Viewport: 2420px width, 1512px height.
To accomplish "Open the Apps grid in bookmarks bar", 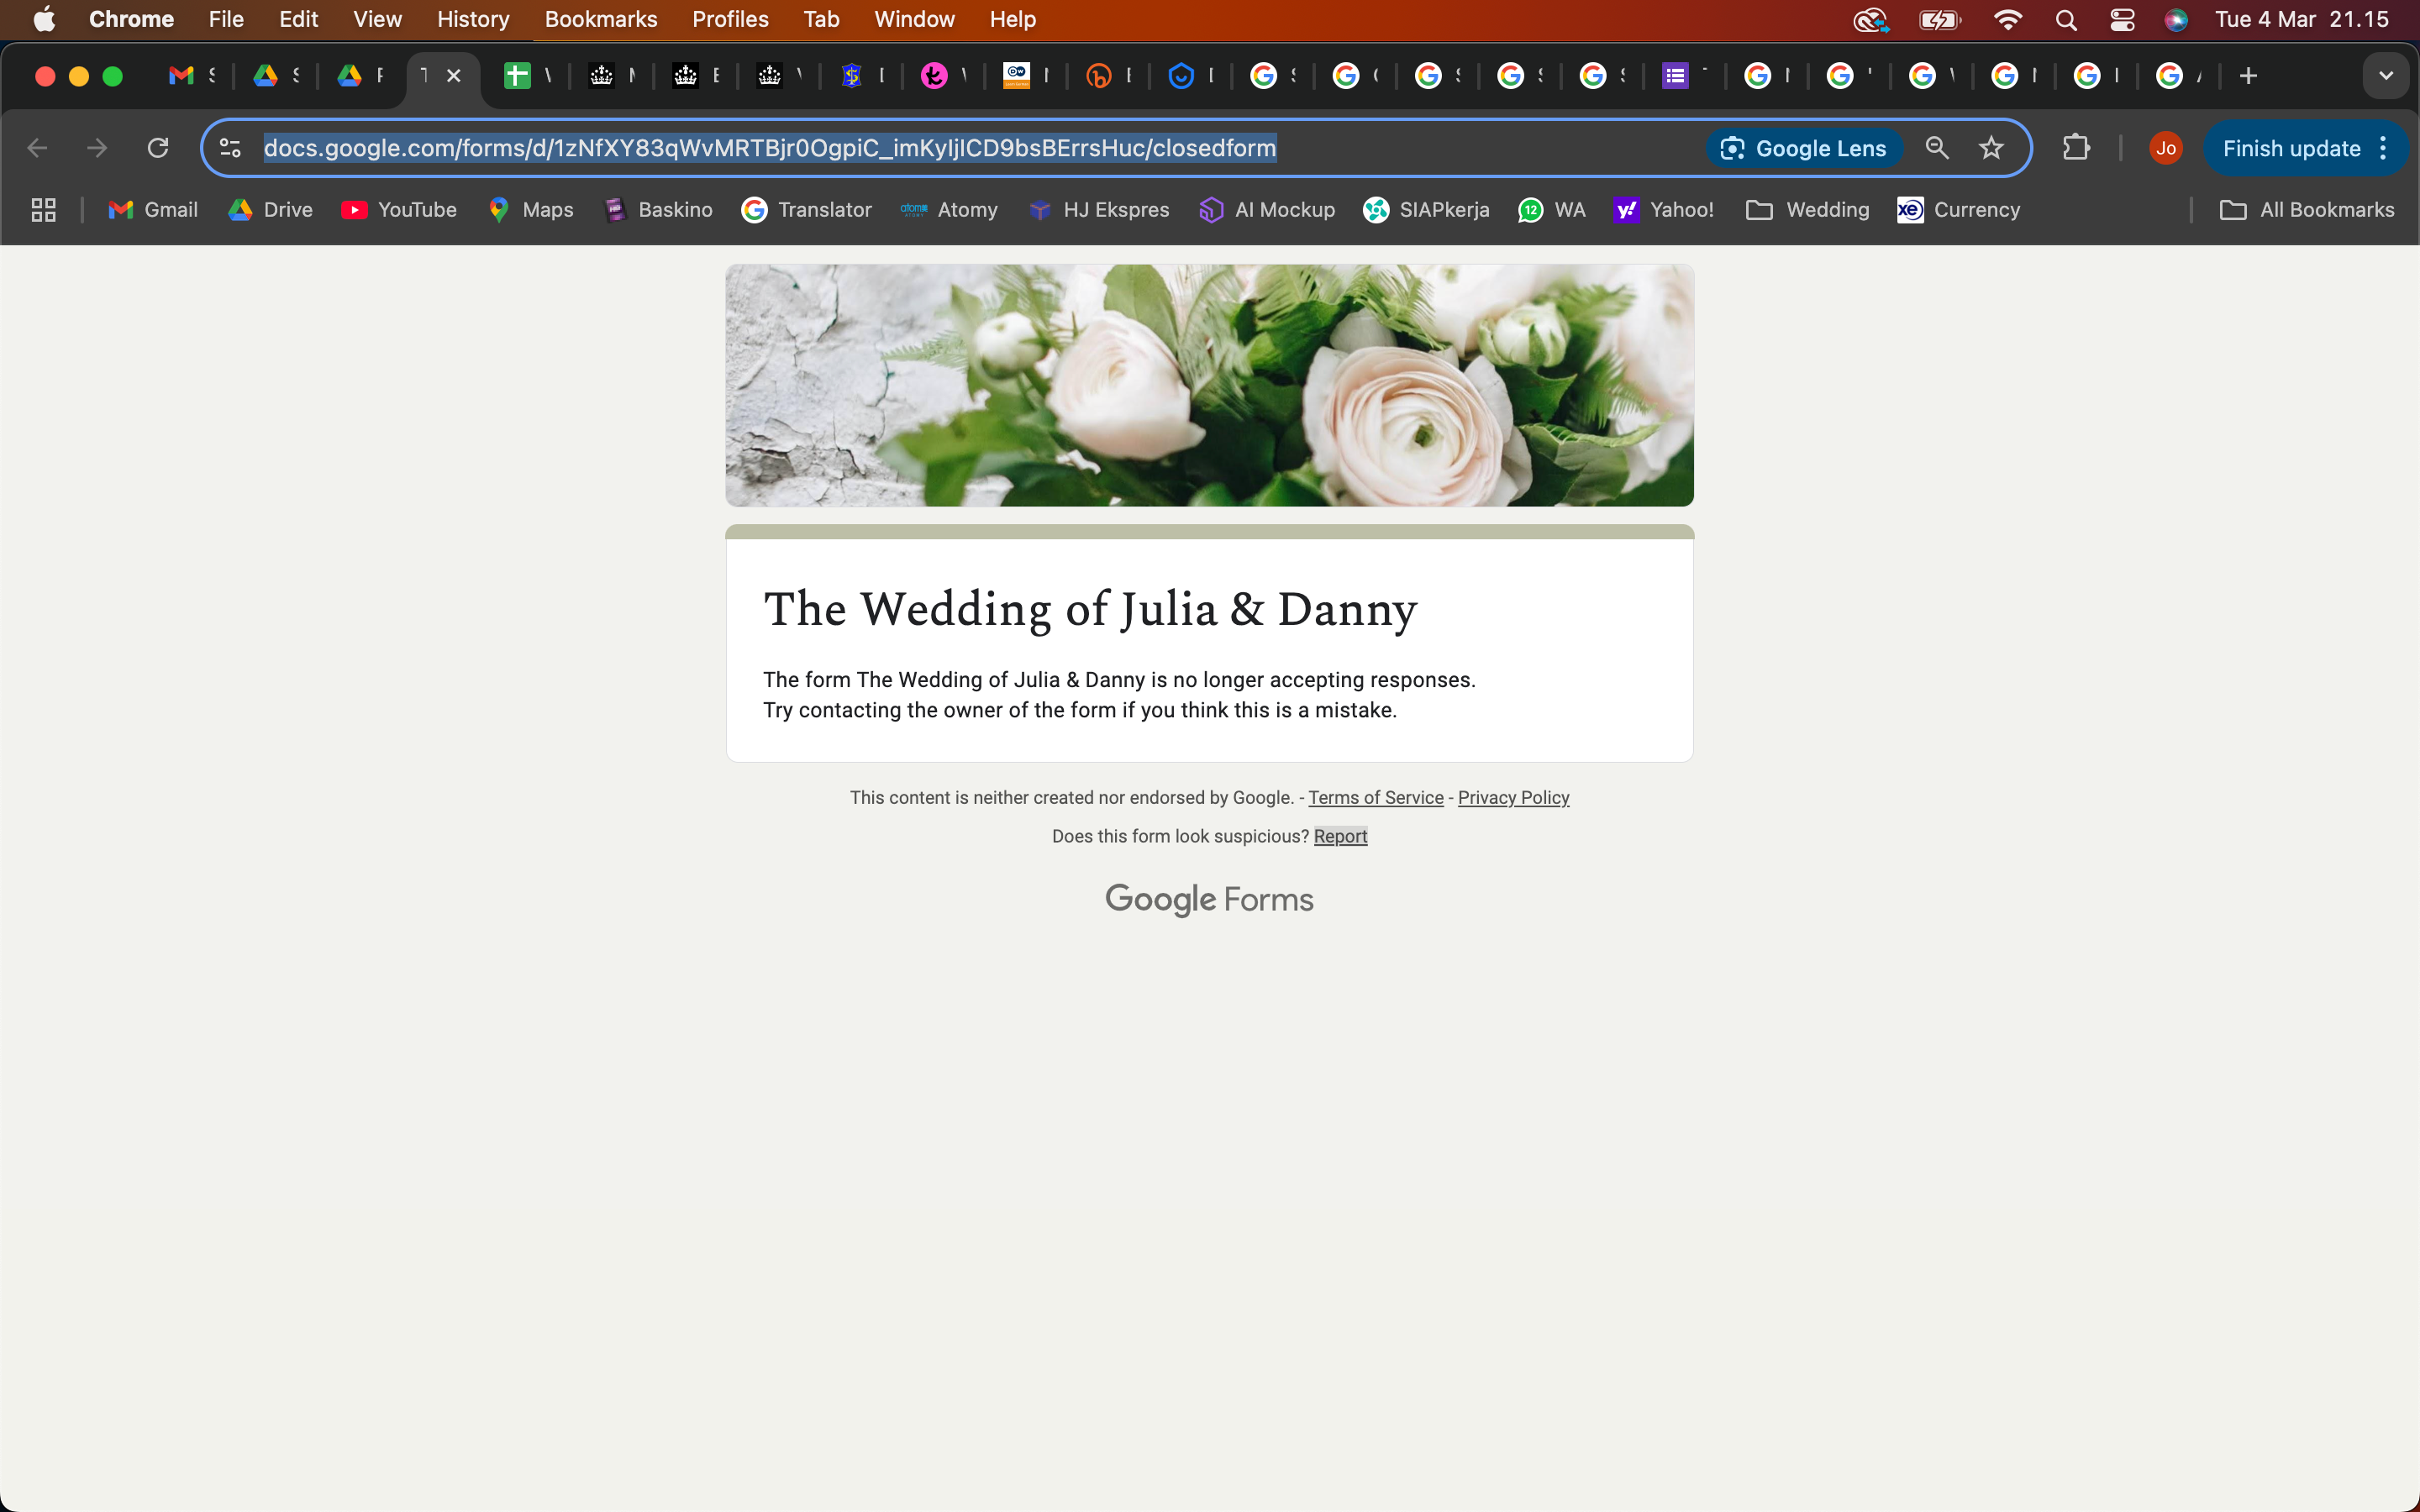I will [43, 210].
